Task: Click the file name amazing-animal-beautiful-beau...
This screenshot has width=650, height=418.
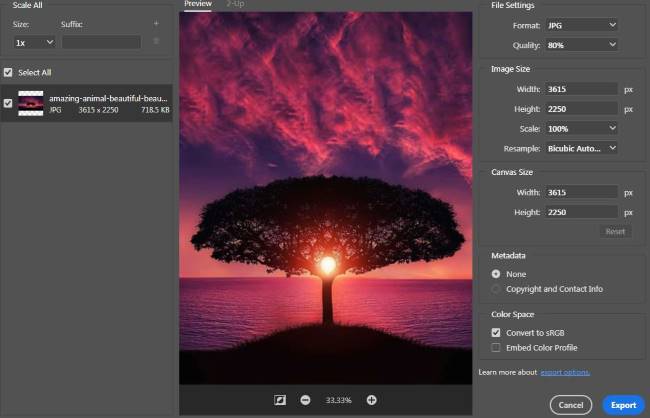Action: tap(108, 99)
